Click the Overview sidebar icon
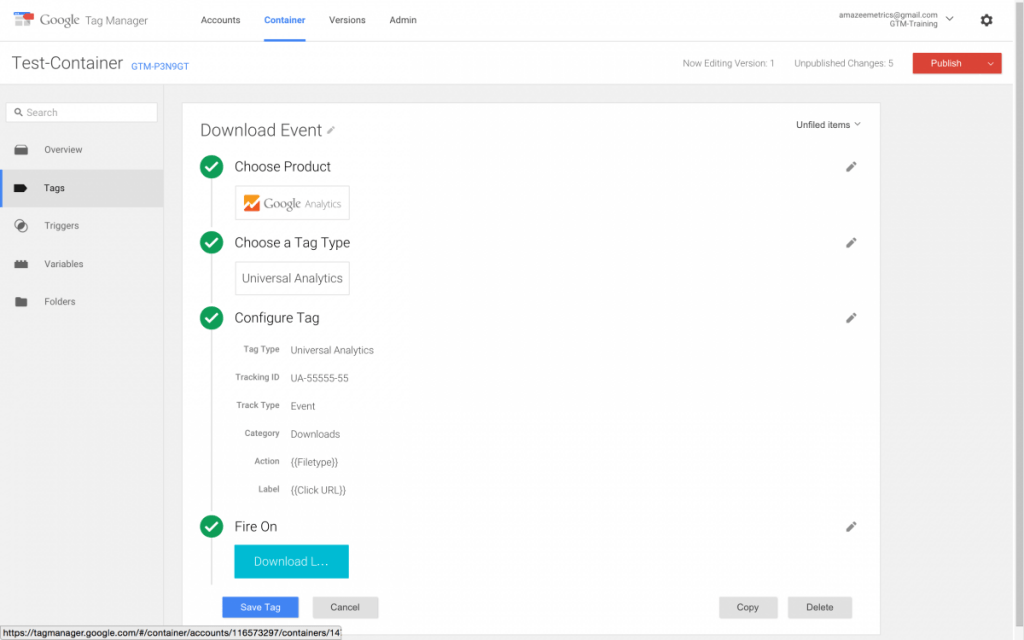The width and height of the screenshot is (1024, 640). [21, 150]
